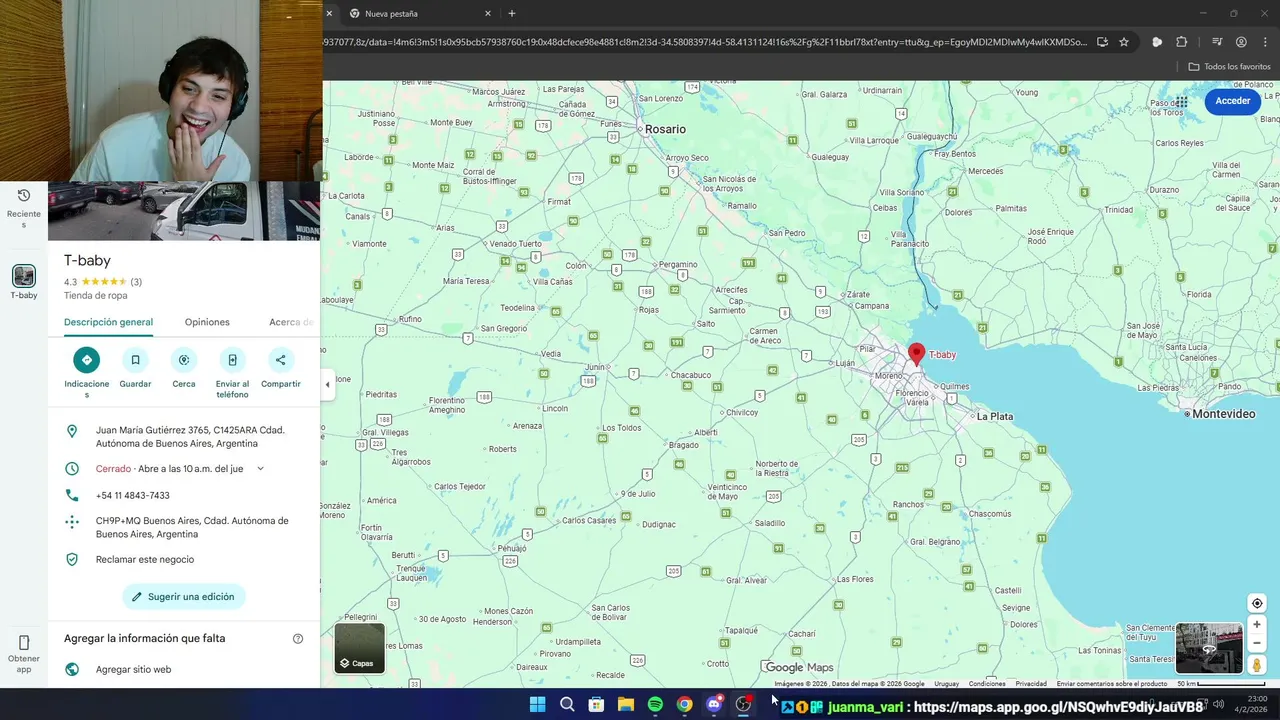1280x720 pixels.
Task: Click the install app icon in address bar
Action: pyautogui.click(x=1102, y=42)
